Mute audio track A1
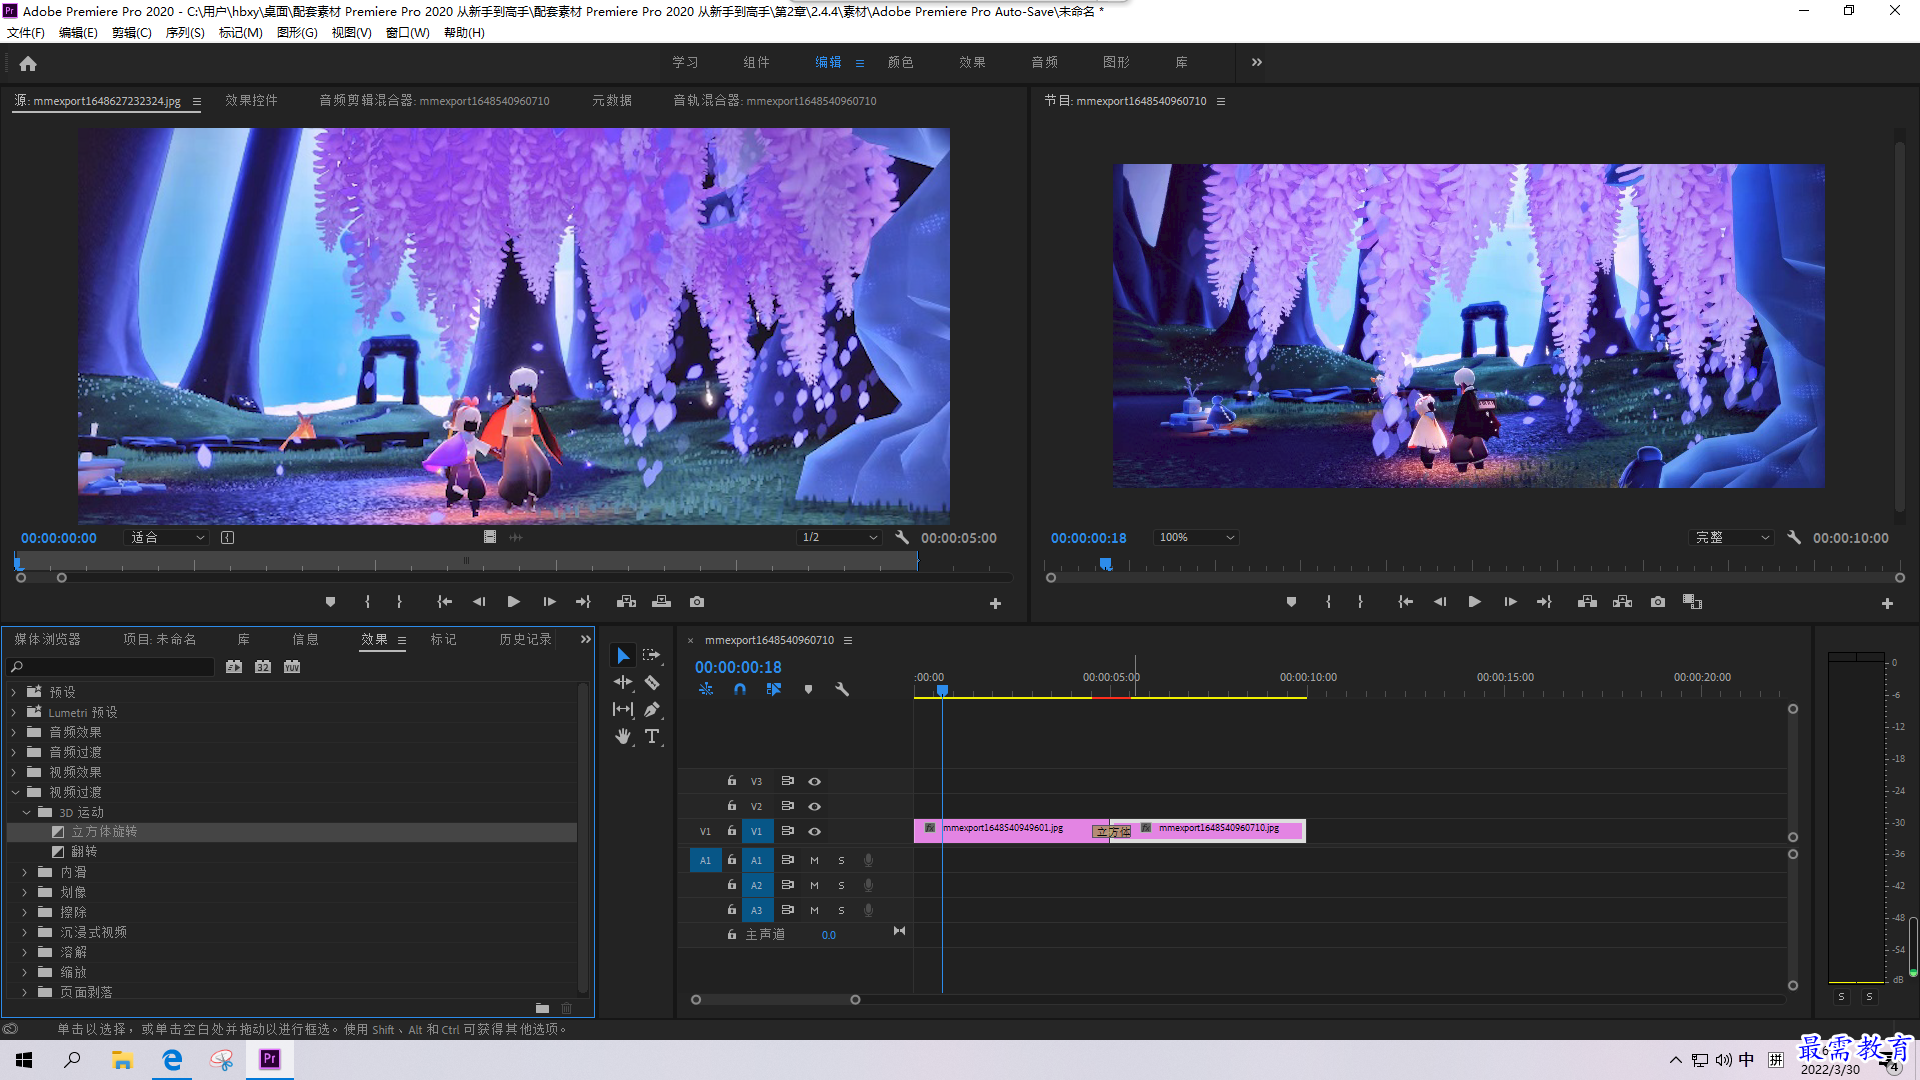The width and height of the screenshot is (1920, 1080). 814,860
